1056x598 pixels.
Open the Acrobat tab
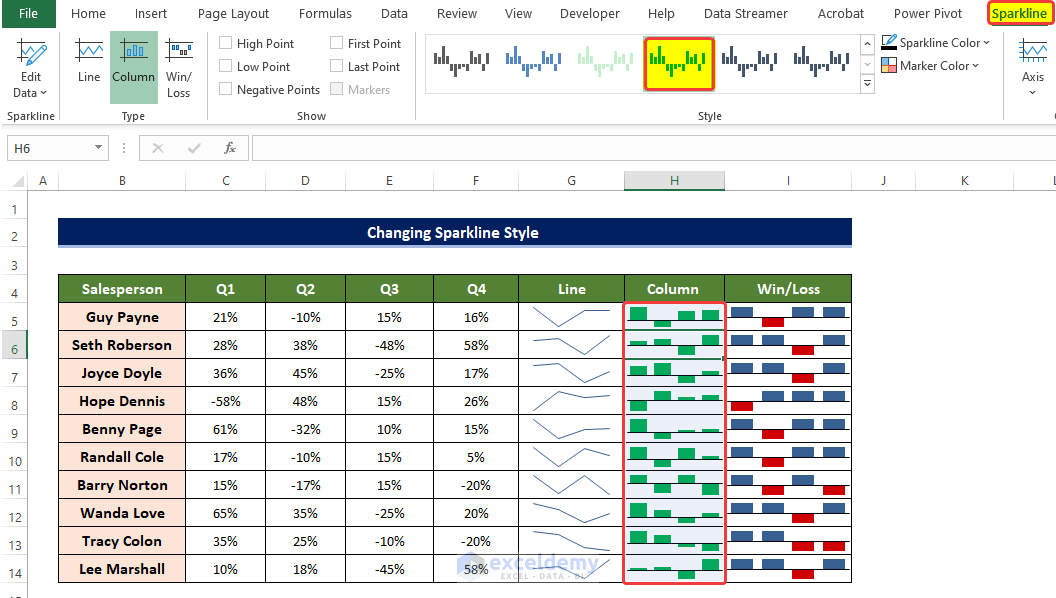840,13
